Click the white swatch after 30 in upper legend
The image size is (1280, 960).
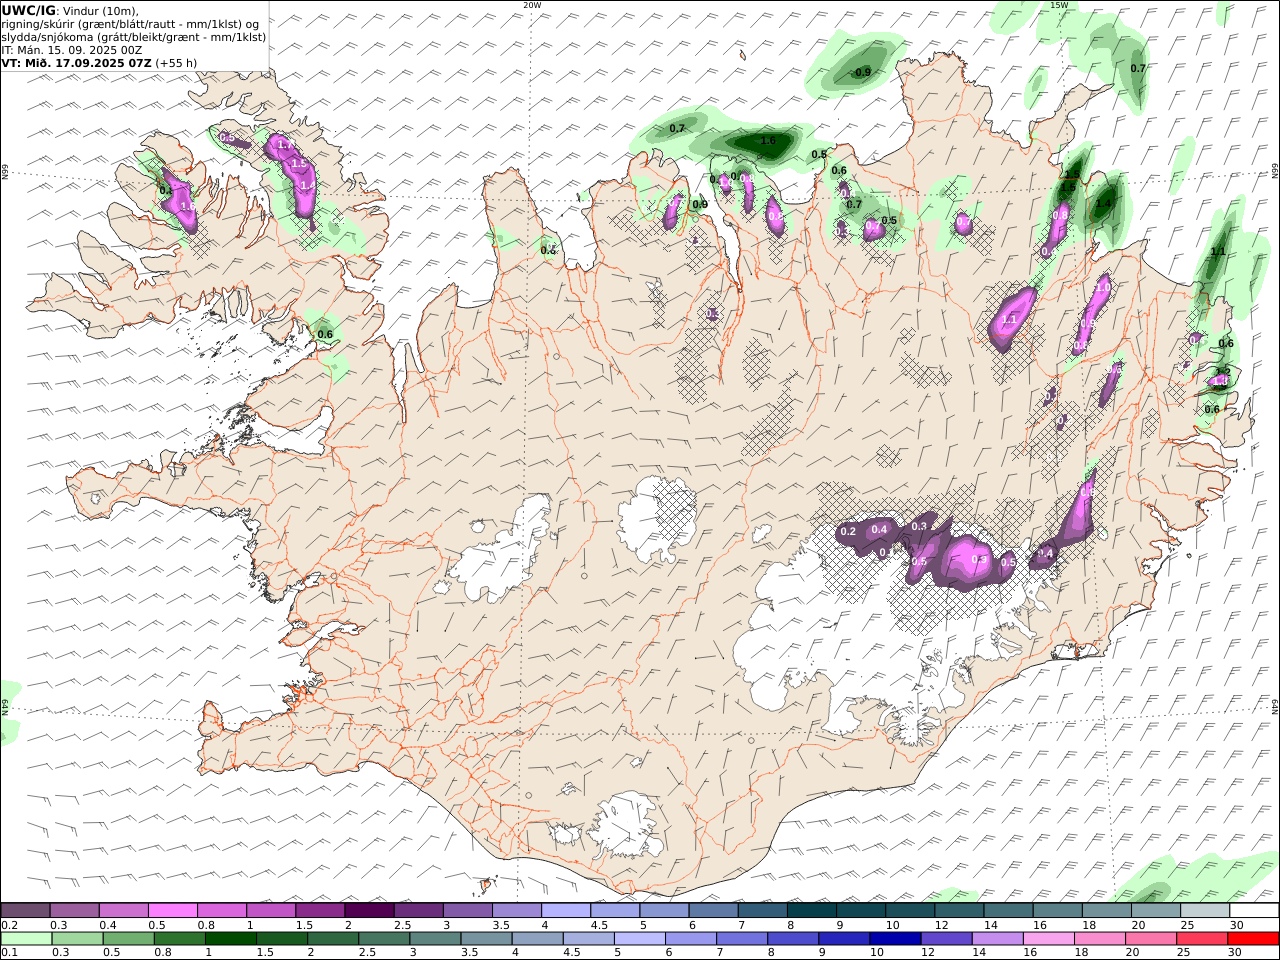click(x=1254, y=910)
